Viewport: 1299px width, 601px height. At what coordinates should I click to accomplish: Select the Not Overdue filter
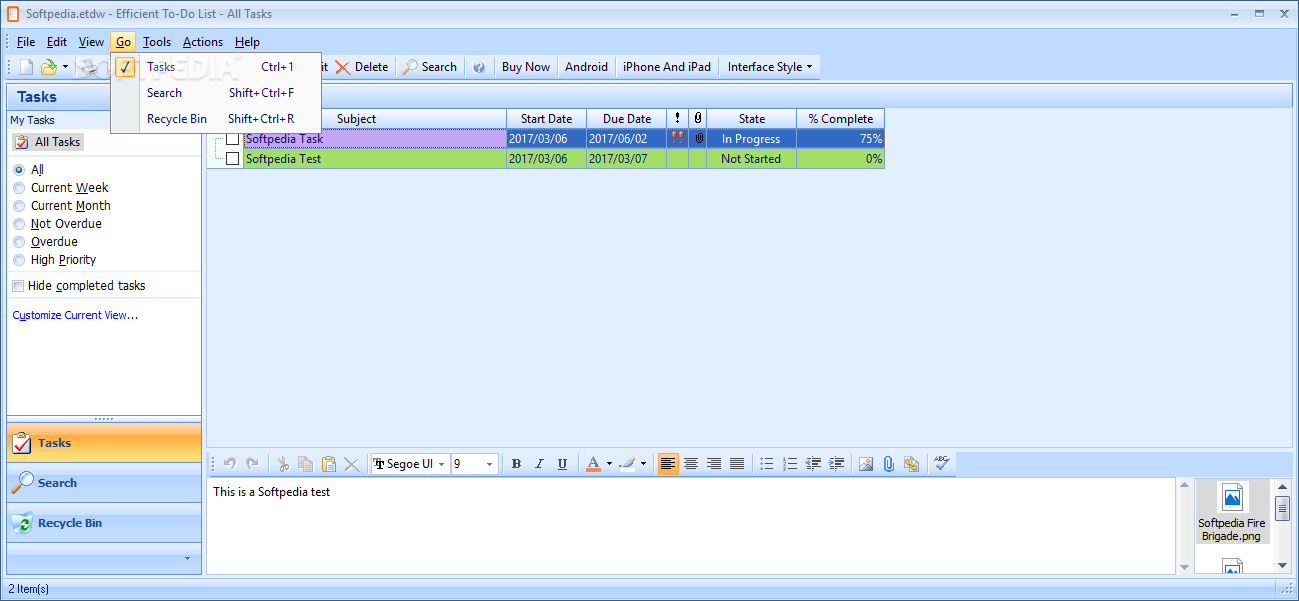pos(19,224)
